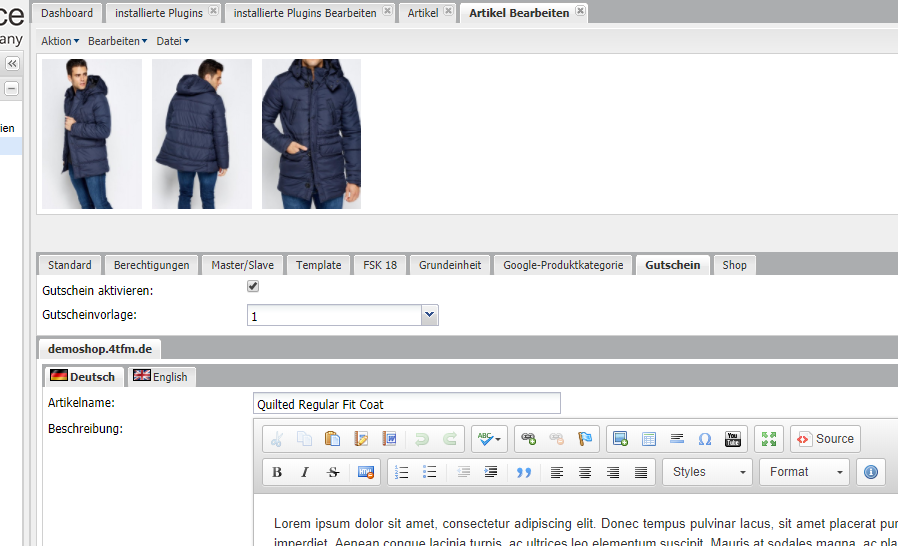
Task: Switch language to English tab
Action: (x=160, y=377)
